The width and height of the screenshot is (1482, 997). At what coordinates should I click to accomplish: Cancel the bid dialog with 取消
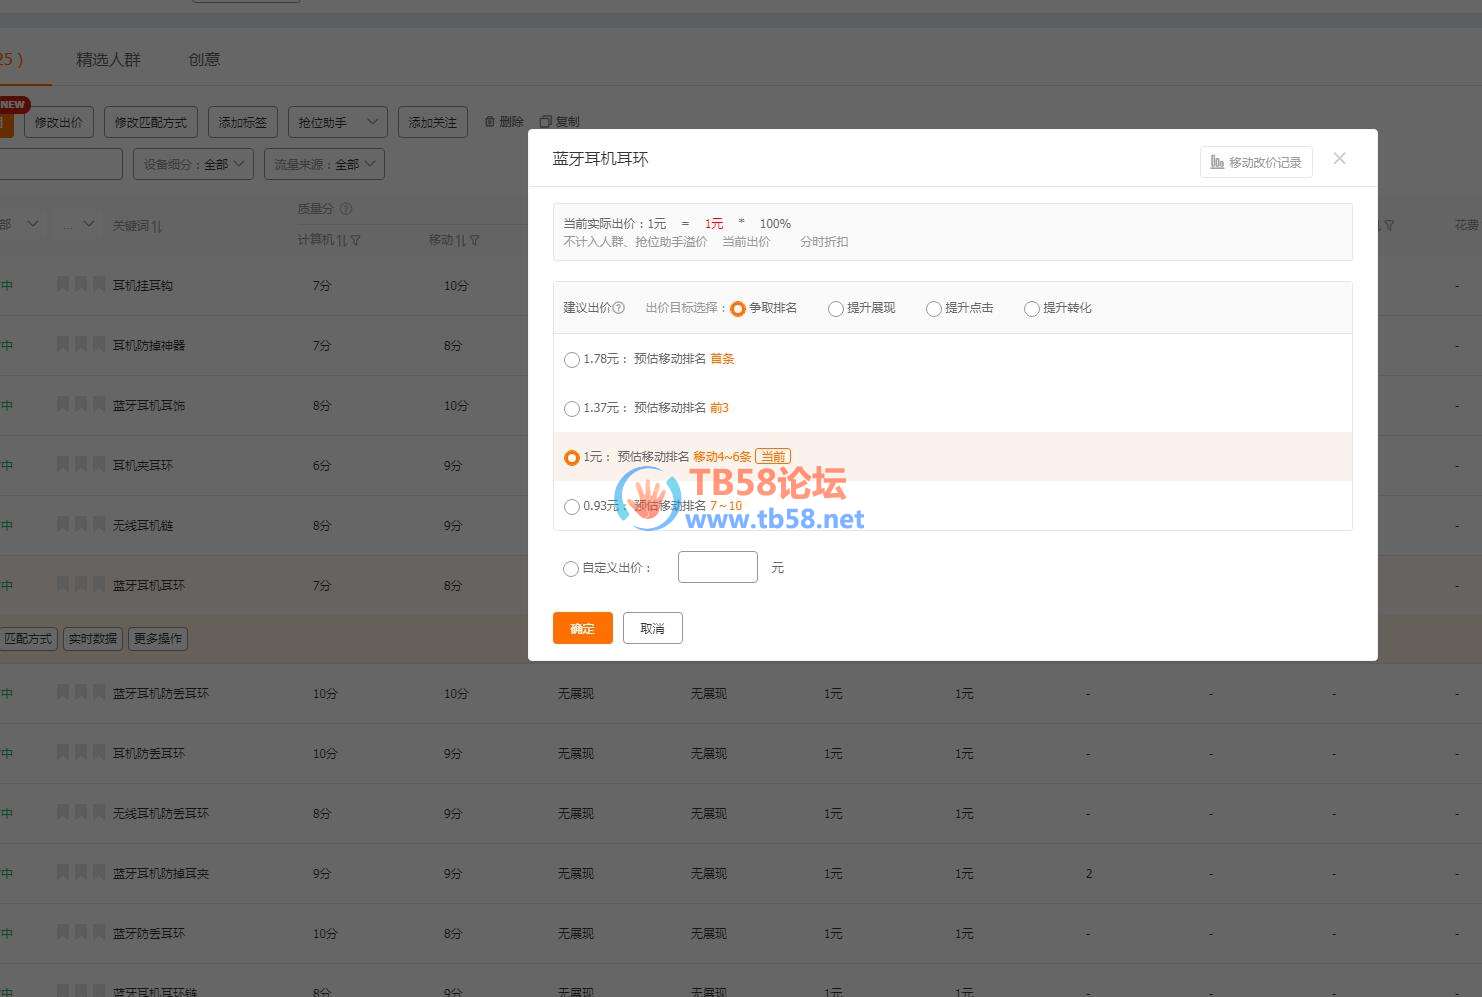point(652,628)
